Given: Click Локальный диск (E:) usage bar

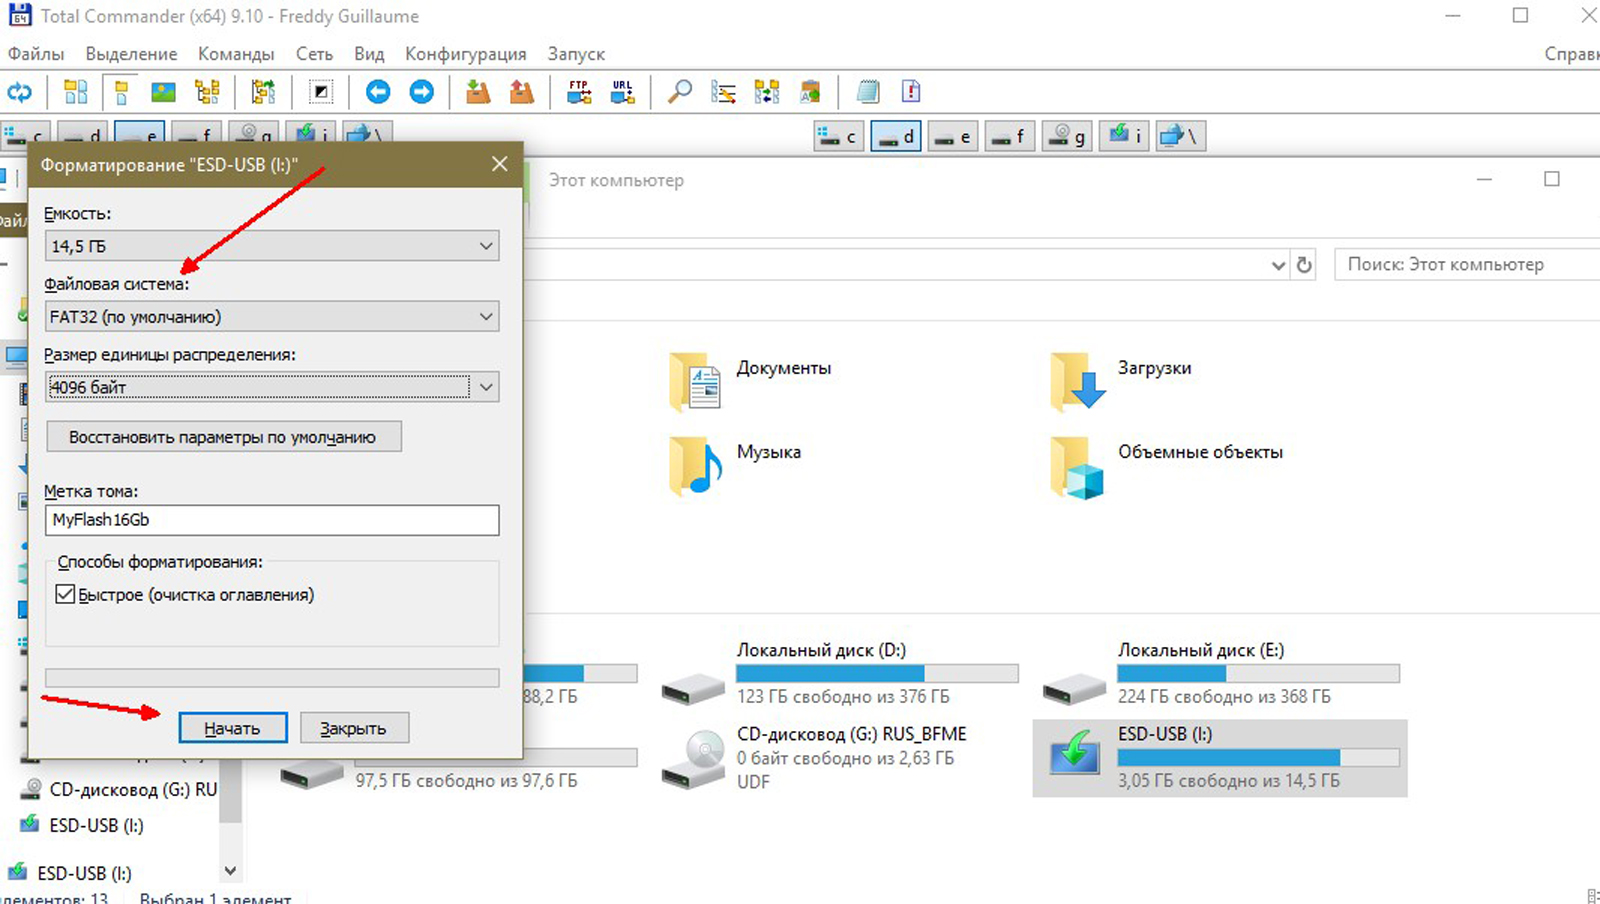Looking at the screenshot, I should (1258, 673).
